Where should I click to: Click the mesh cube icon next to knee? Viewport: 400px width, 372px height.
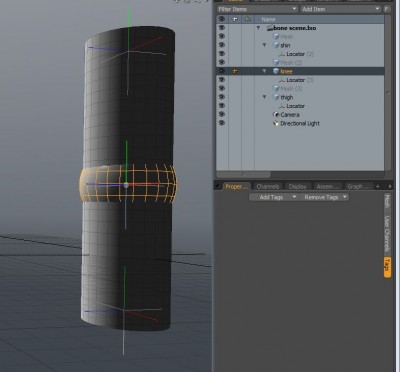pos(276,71)
